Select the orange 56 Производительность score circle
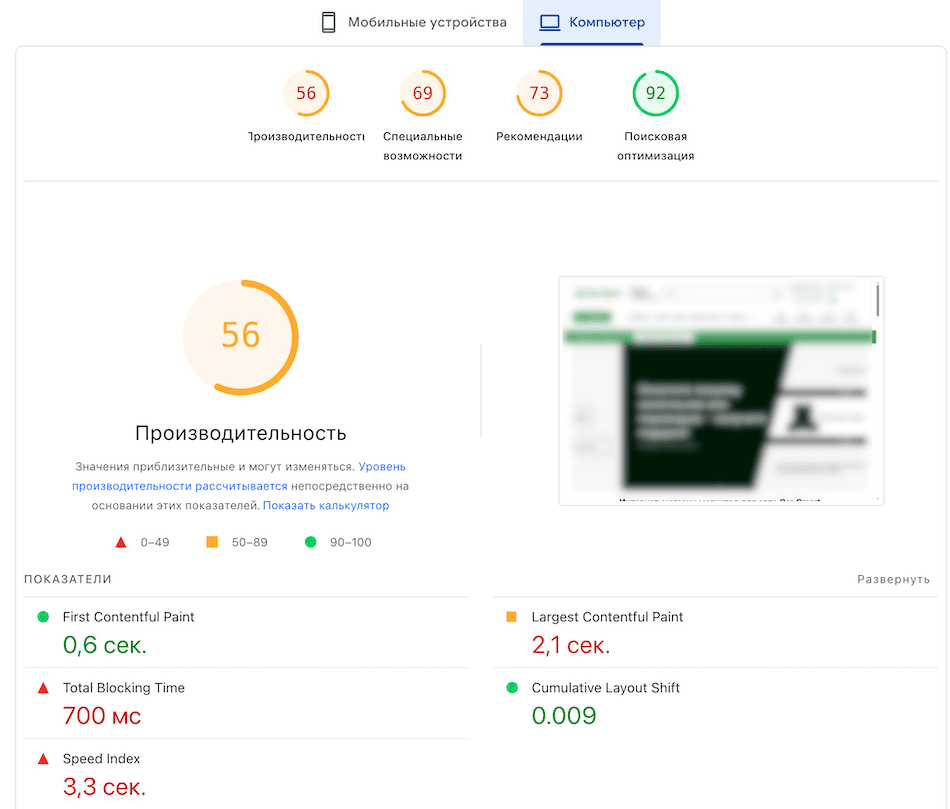 coord(307,92)
